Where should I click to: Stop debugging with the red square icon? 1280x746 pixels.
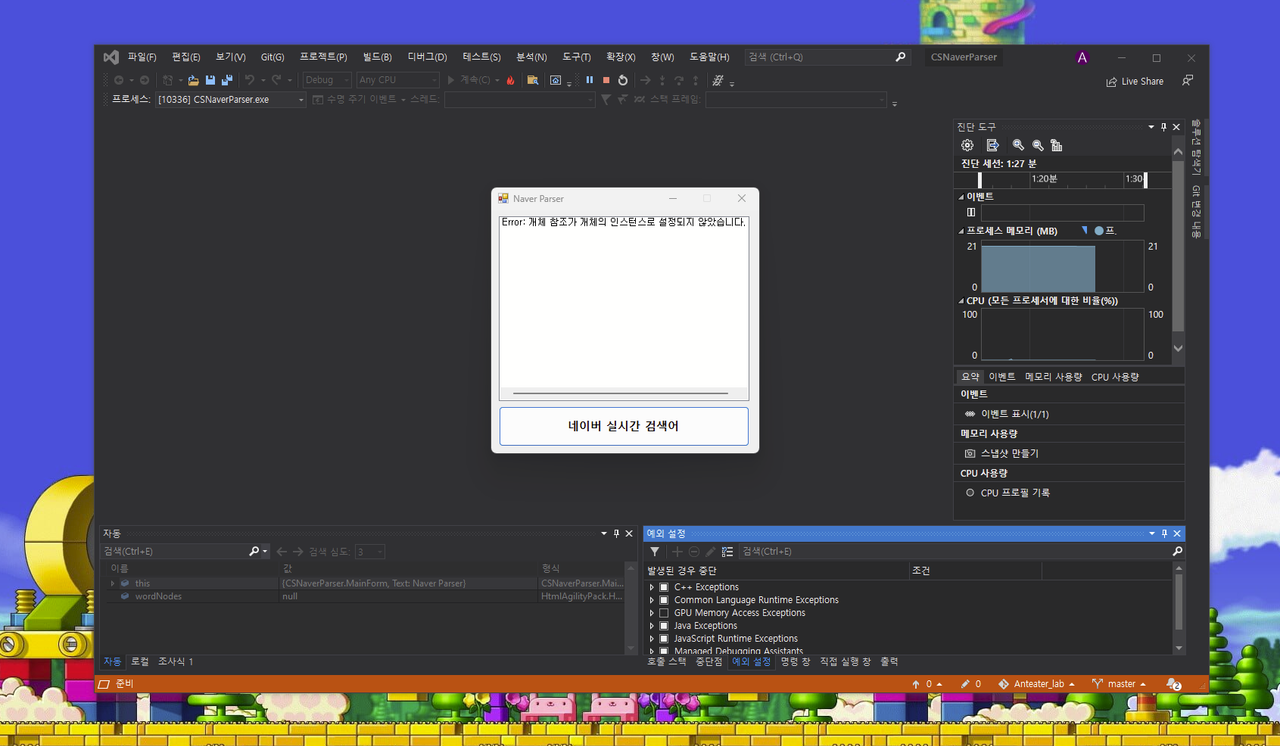coord(606,80)
